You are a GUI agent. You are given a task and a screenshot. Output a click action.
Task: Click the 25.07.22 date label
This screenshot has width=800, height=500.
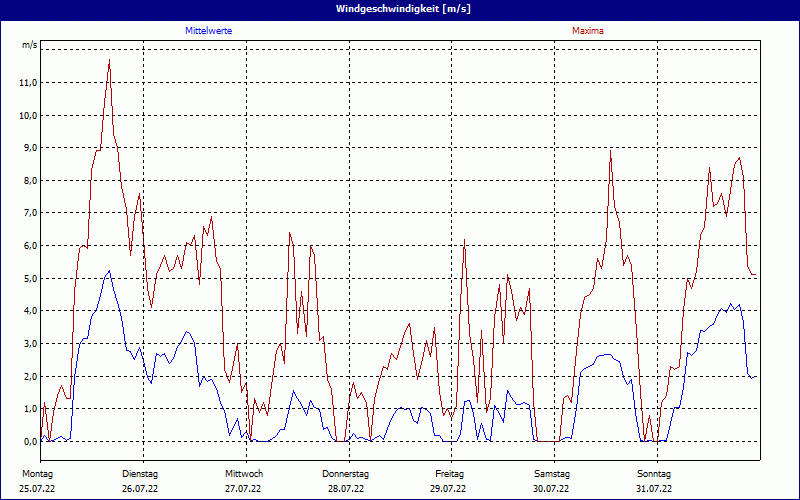click(38, 489)
